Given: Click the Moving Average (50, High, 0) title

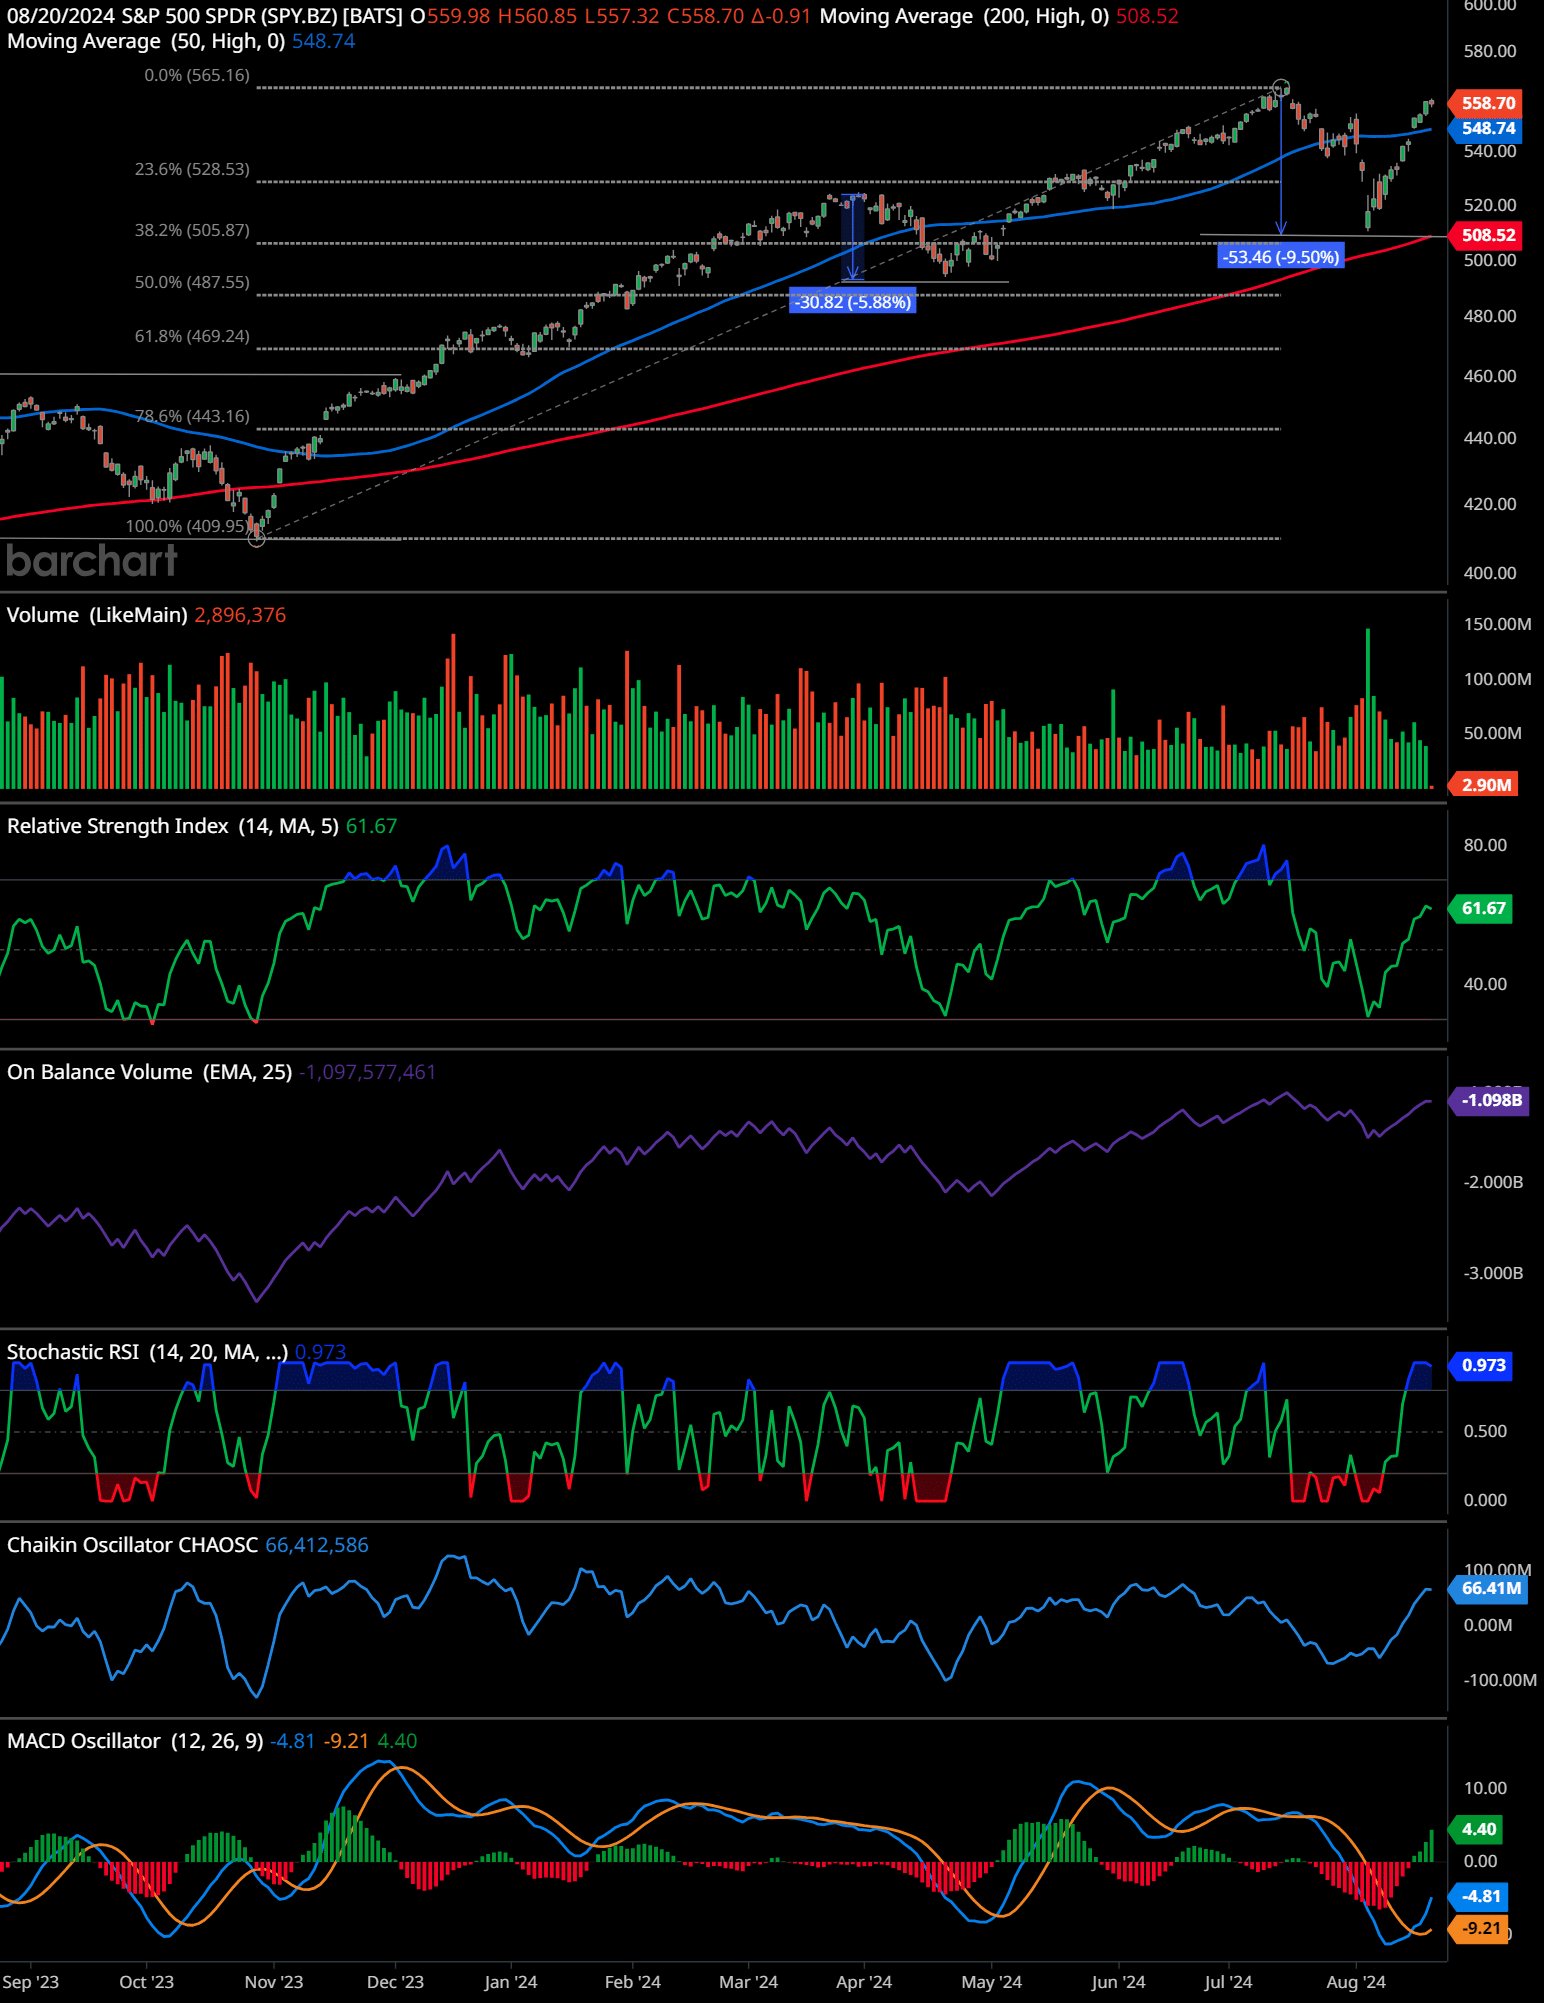Looking at the screenshot, I should 146,41.
